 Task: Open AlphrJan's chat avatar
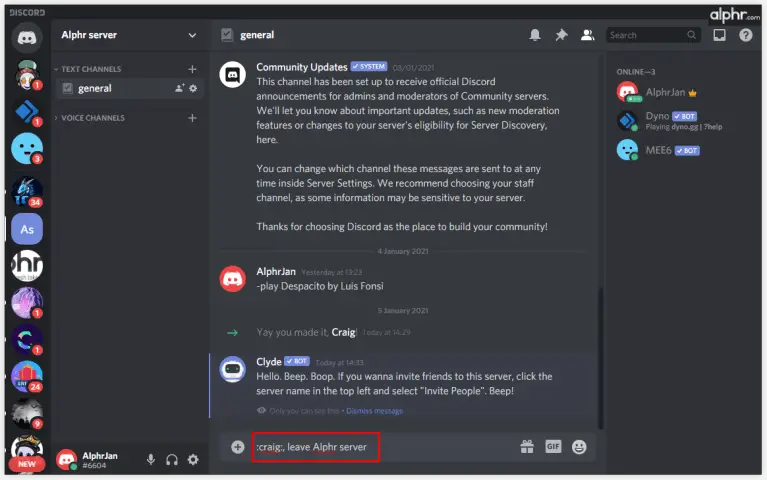point(232,279)
